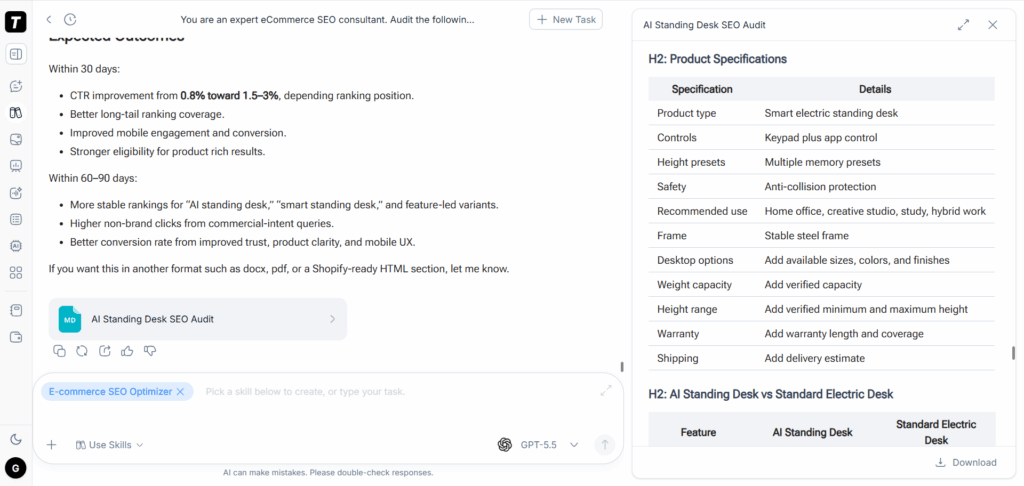Start a New Task
The height and width of the screenshot is (486, 1024).
coord(566,20)
